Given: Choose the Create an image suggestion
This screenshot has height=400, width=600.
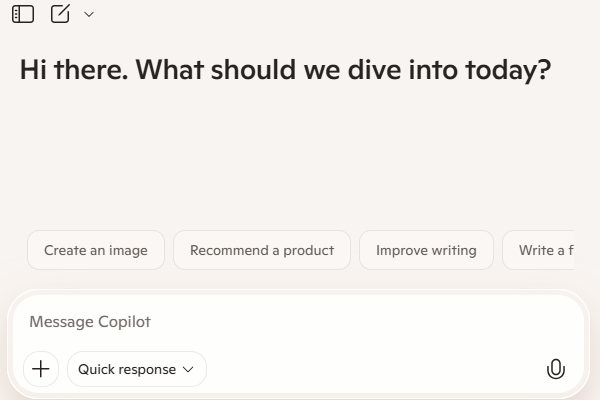Looking at the screenshot, I should 96,250.
